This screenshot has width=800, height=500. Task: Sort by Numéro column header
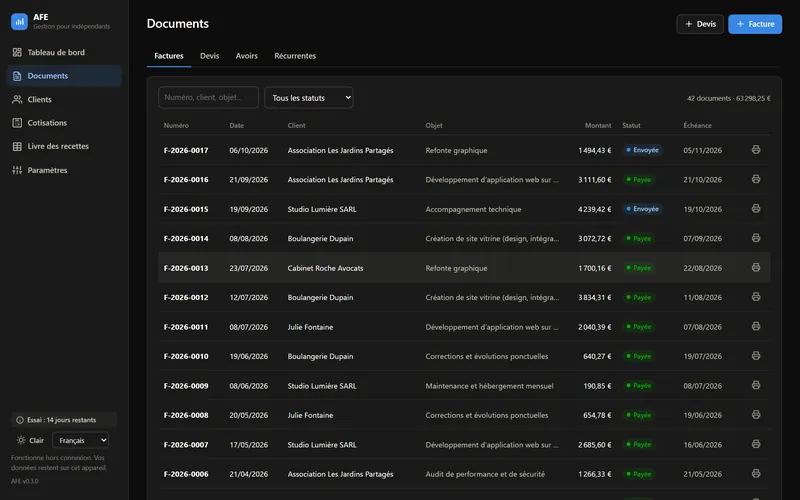[x=176, y=126]
